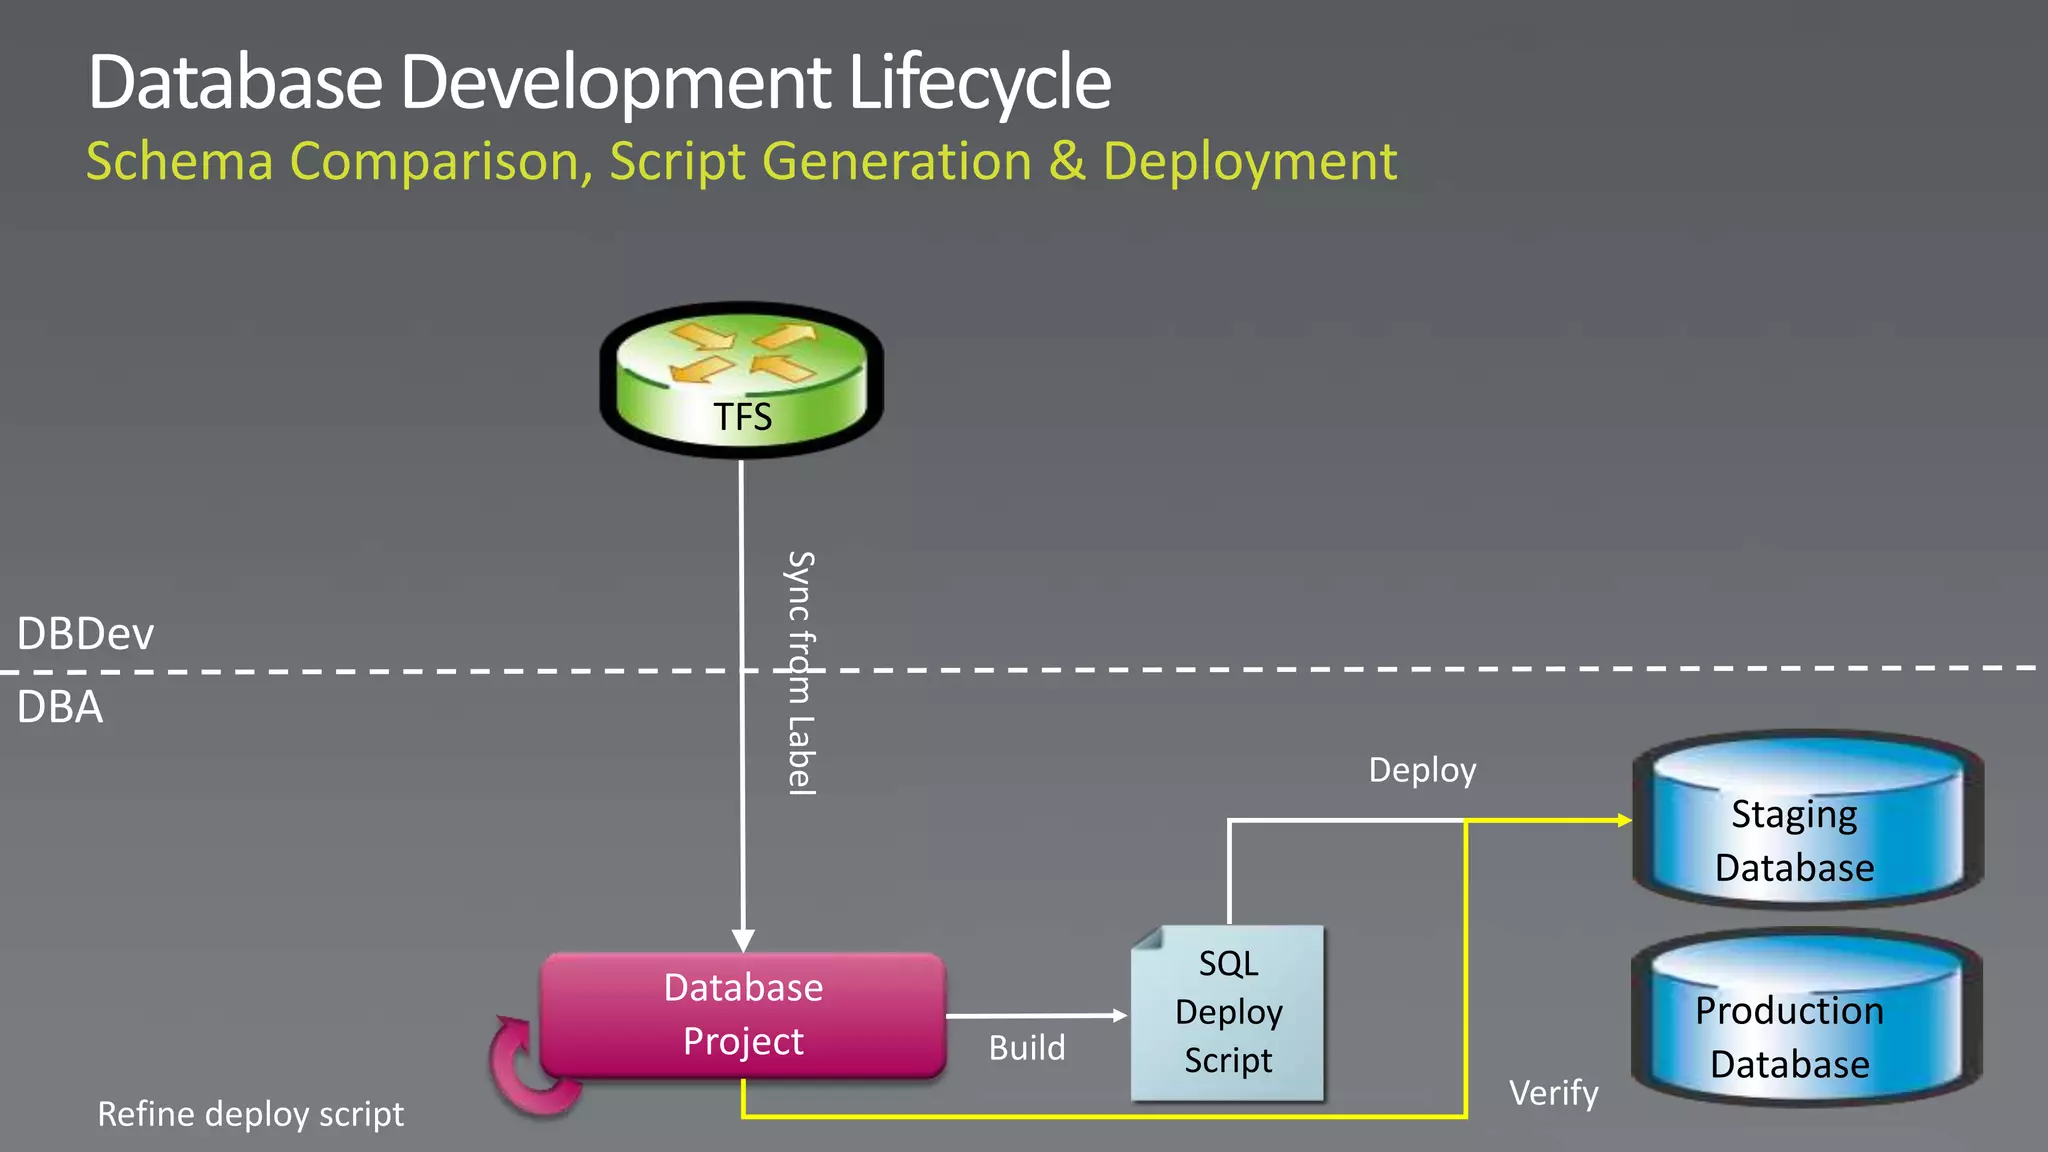Select the Staging Database cylinder
This screenshot has height=1152, width=2048.
point(1808,820)
